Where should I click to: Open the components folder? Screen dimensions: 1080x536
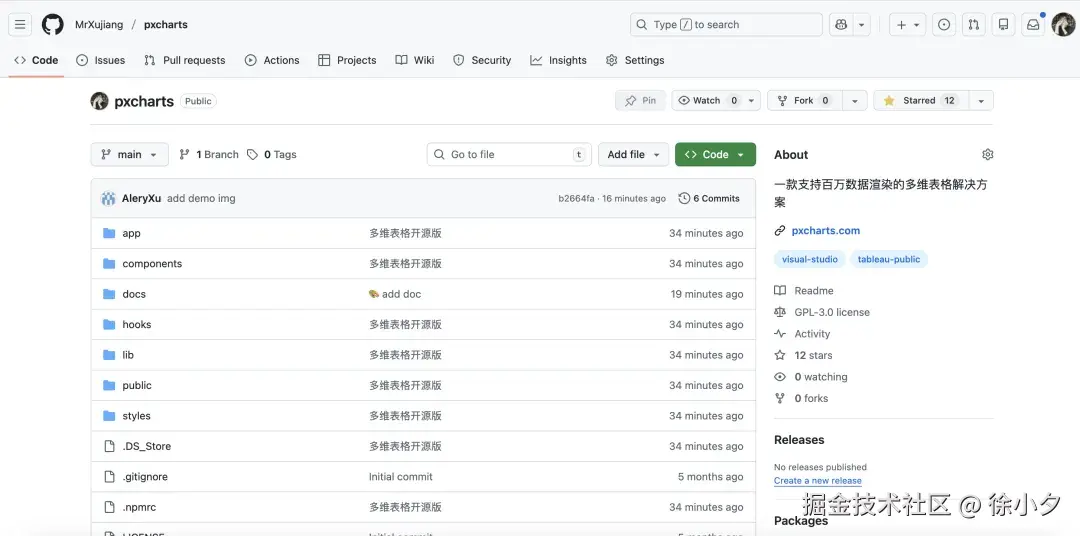coord(152,264)
